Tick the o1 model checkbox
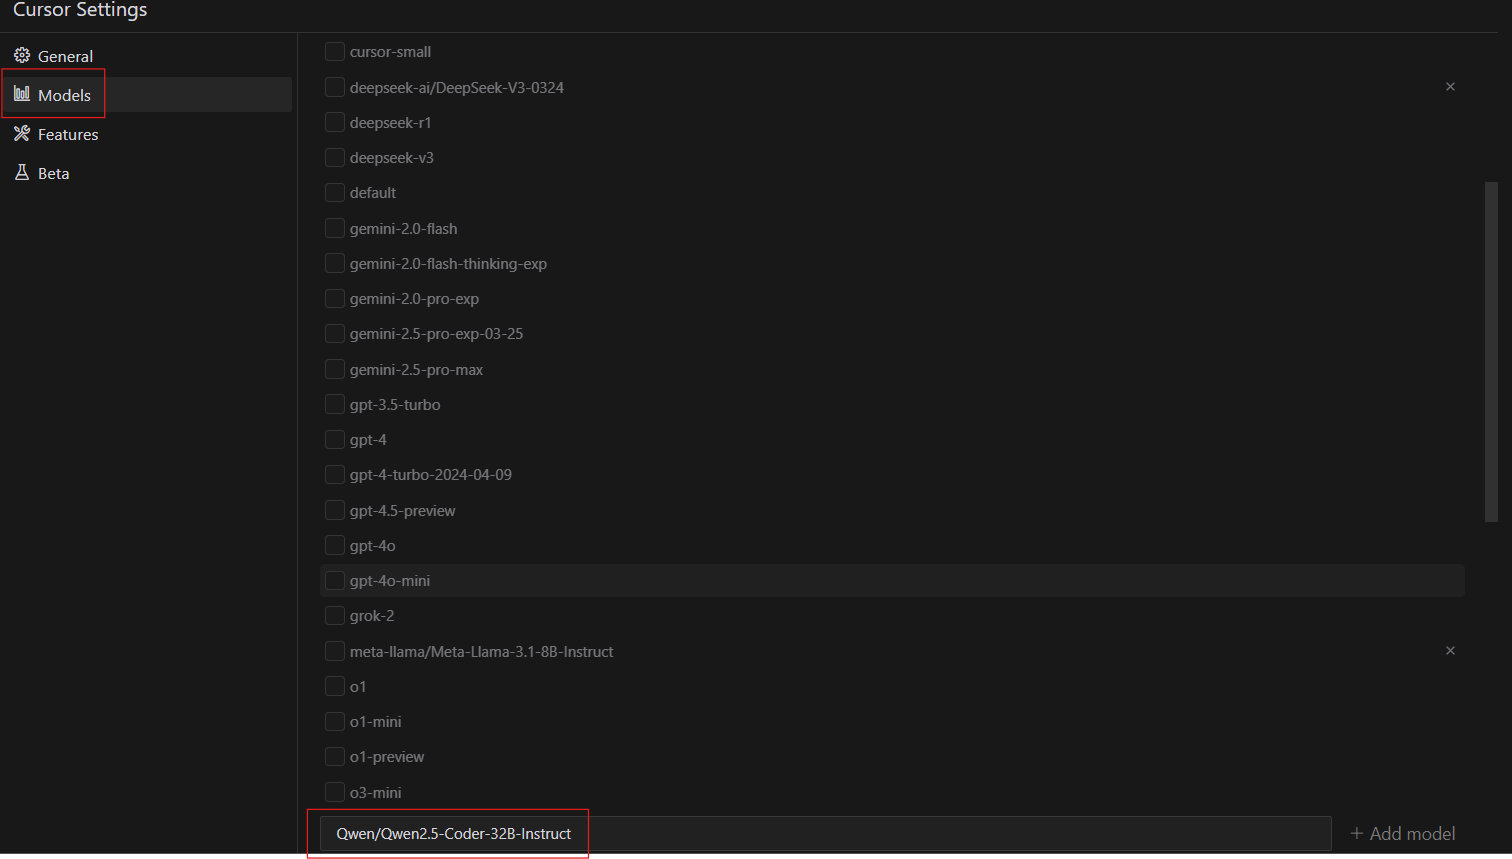This screenshot has width=1512, height=859. pyautogui.click(x=335, y=686)
